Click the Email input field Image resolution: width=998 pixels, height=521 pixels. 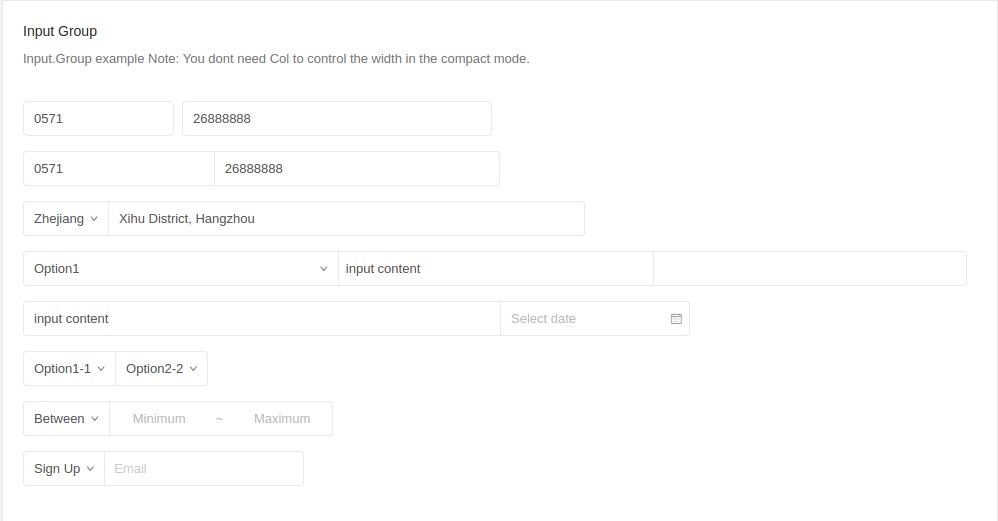coord(203,469)
